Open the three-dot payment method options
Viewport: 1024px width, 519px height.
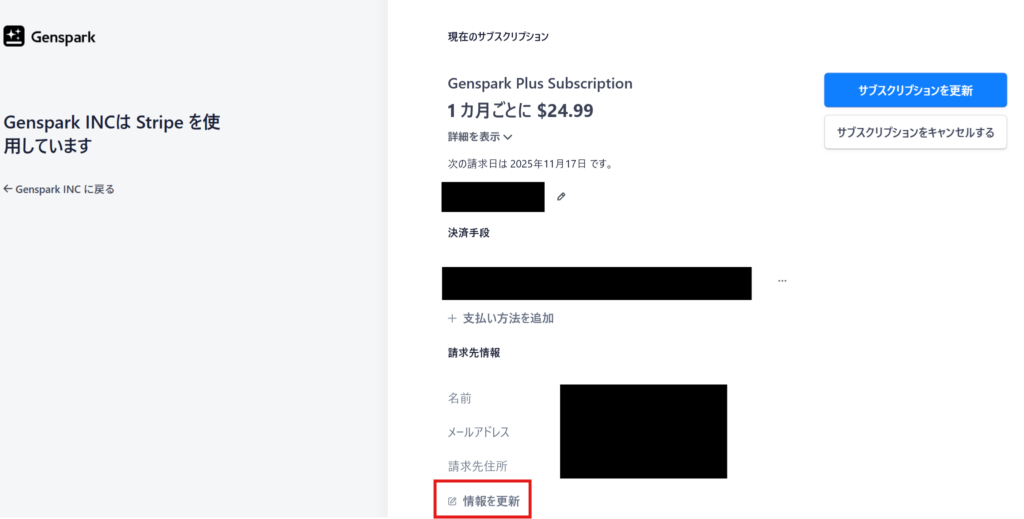point(782,281)
